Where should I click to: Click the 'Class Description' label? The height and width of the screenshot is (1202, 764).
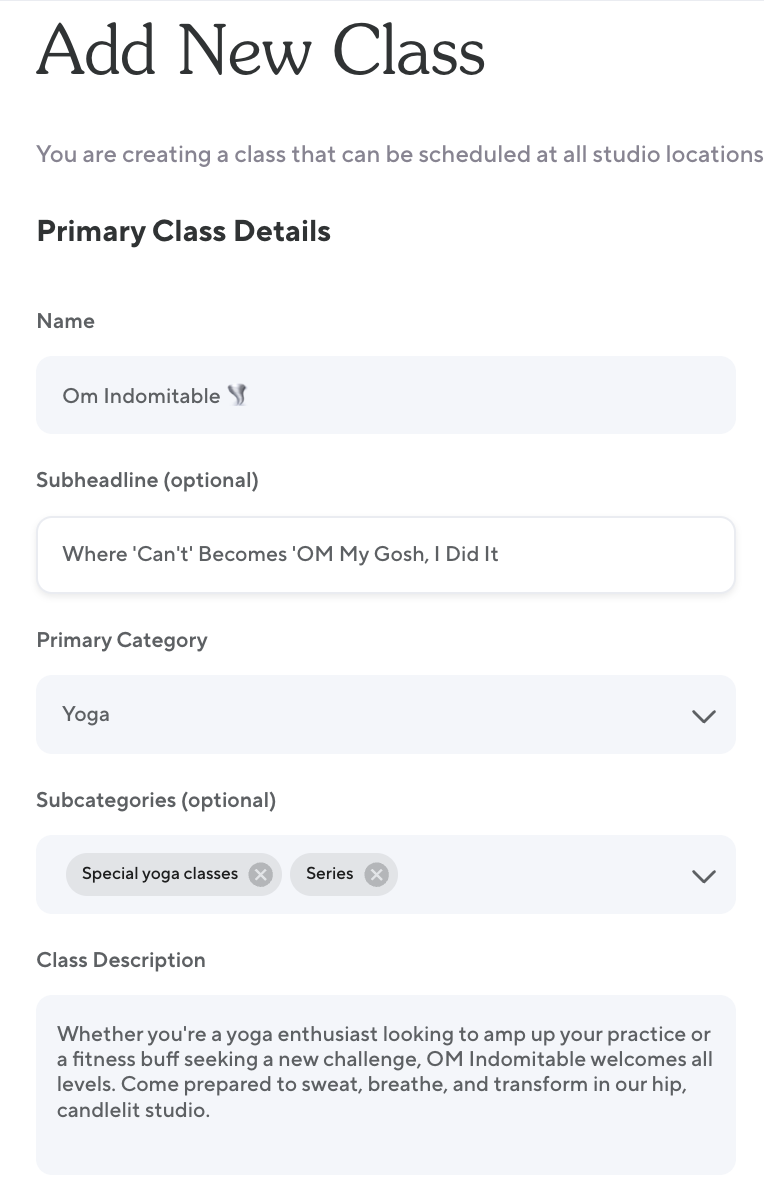tap(121, 960)
